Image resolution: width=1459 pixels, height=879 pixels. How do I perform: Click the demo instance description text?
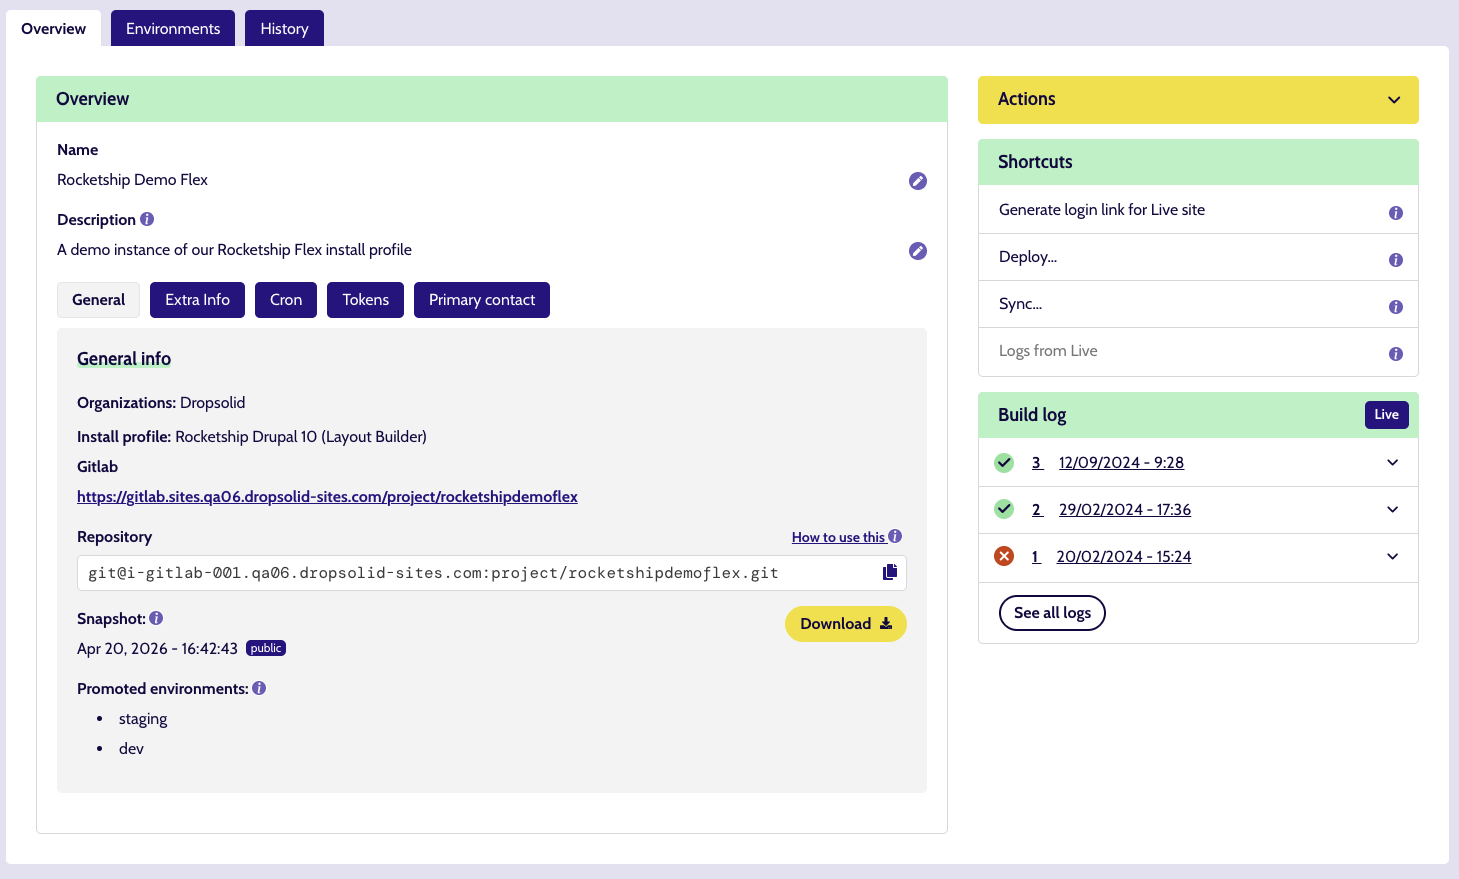click(234, 250)
